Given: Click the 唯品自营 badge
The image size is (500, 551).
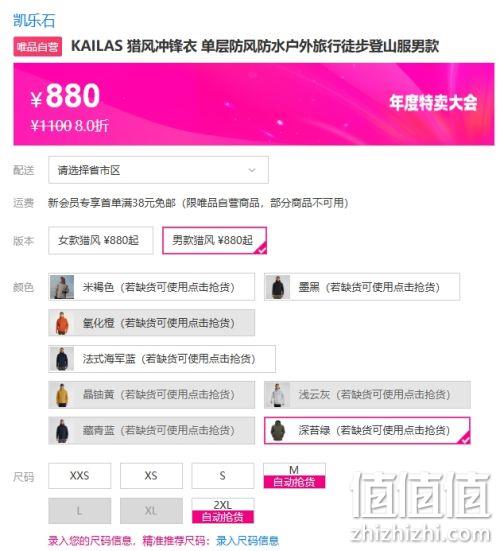Looking at the screenshot, I should pos(38,46).
